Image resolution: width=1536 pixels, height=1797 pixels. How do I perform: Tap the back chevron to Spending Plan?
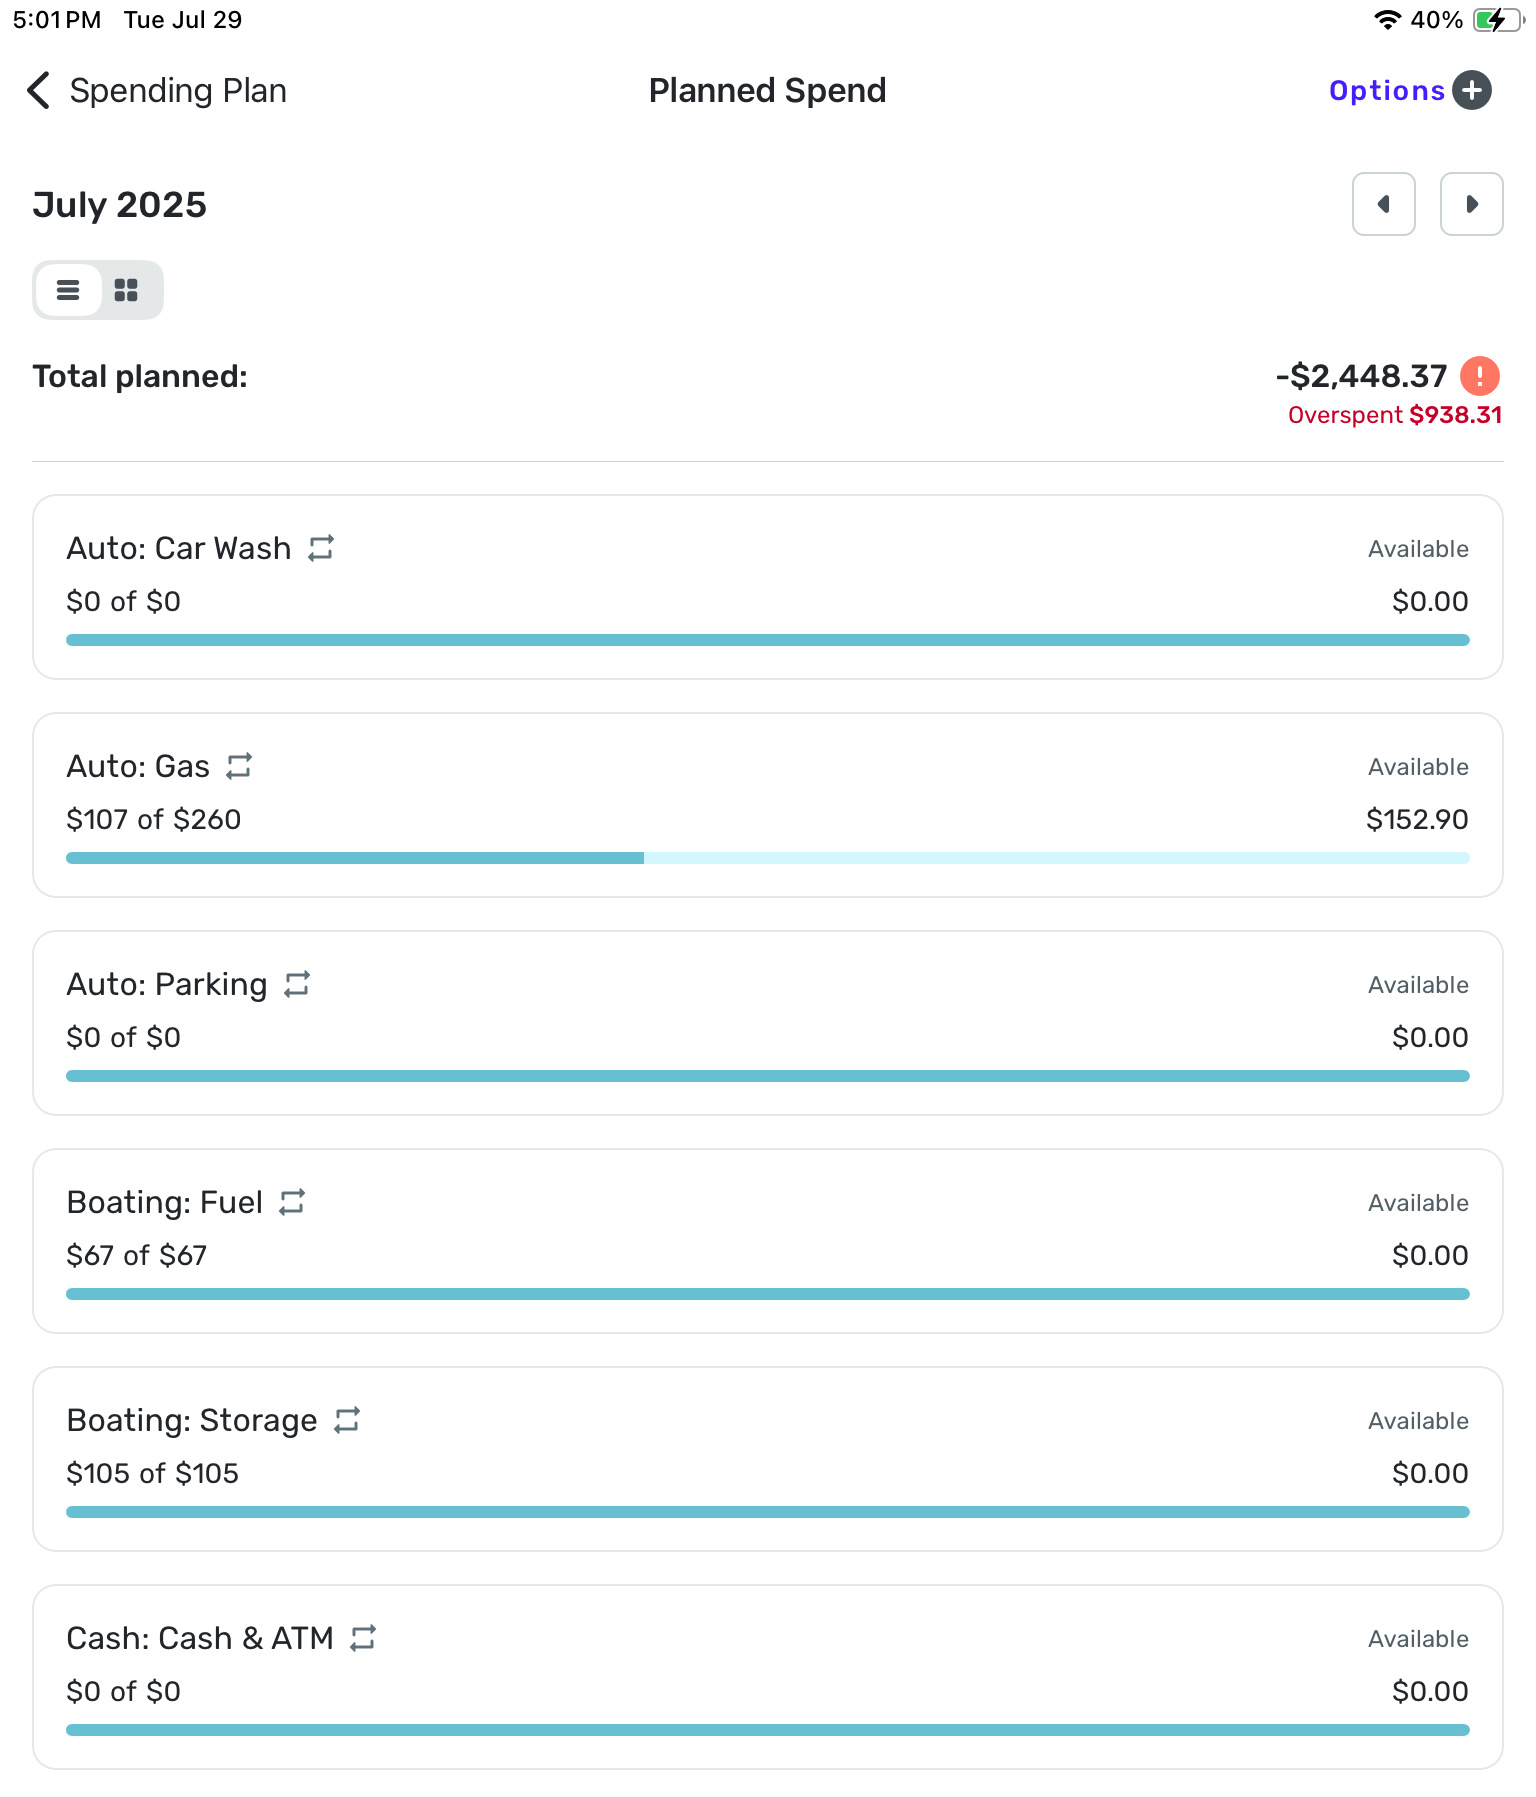coord(38,90)
